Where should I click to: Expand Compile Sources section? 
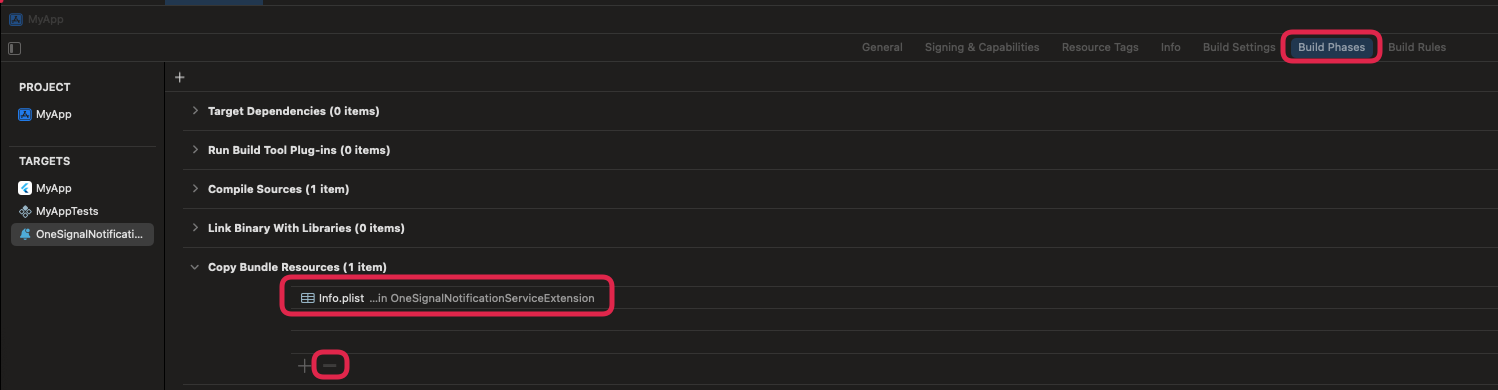tap(195, 189)
